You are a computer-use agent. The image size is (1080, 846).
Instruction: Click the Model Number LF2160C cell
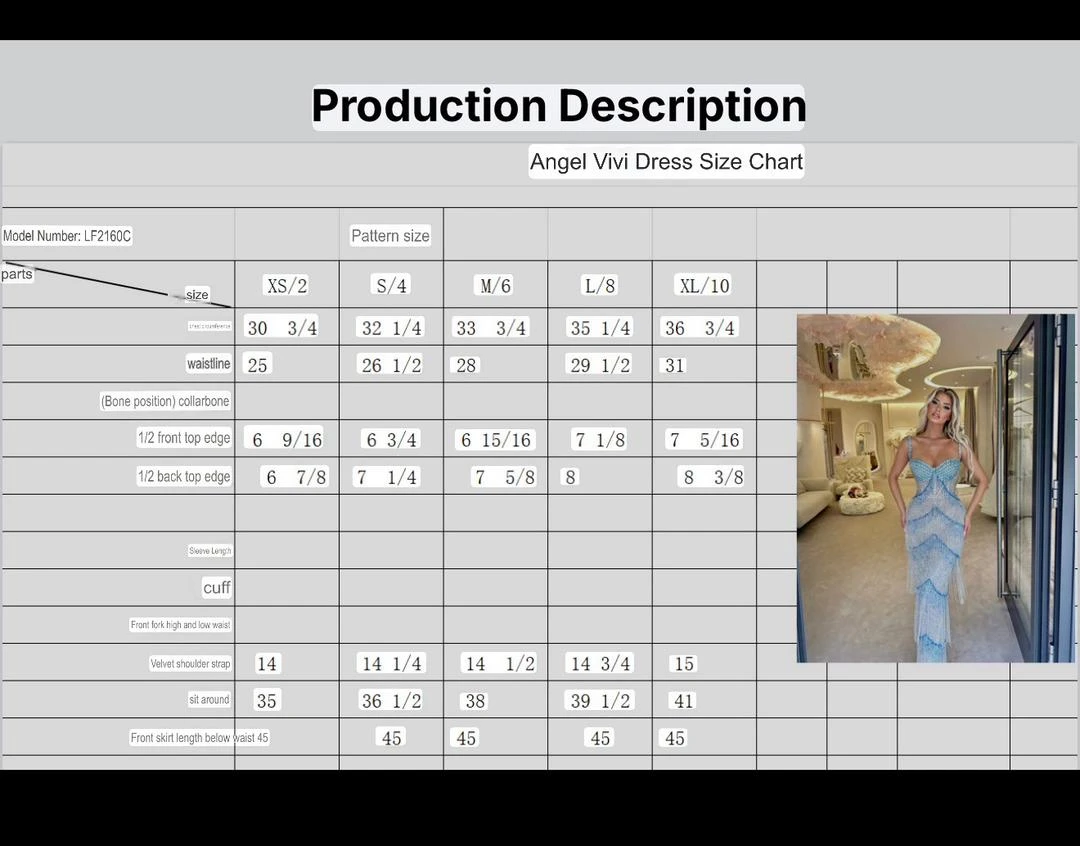(x=67, y=236)
